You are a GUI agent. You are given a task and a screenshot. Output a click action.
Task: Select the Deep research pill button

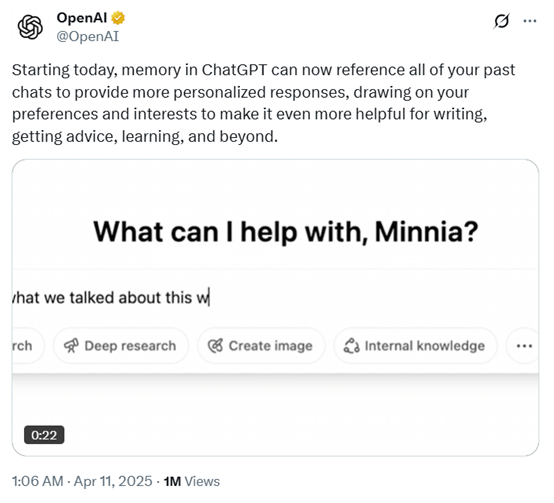click(x=121, y=345)
